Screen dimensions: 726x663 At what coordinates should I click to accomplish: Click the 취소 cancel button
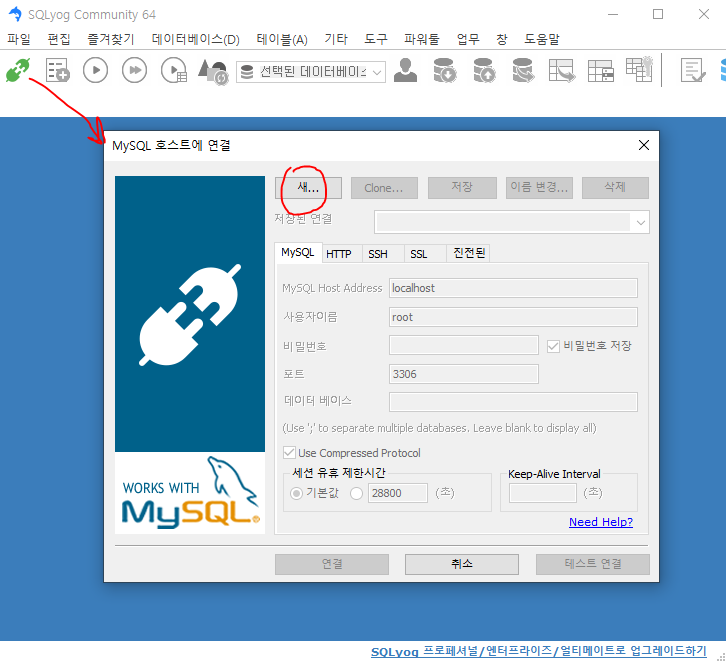click(x=462, y=564)
